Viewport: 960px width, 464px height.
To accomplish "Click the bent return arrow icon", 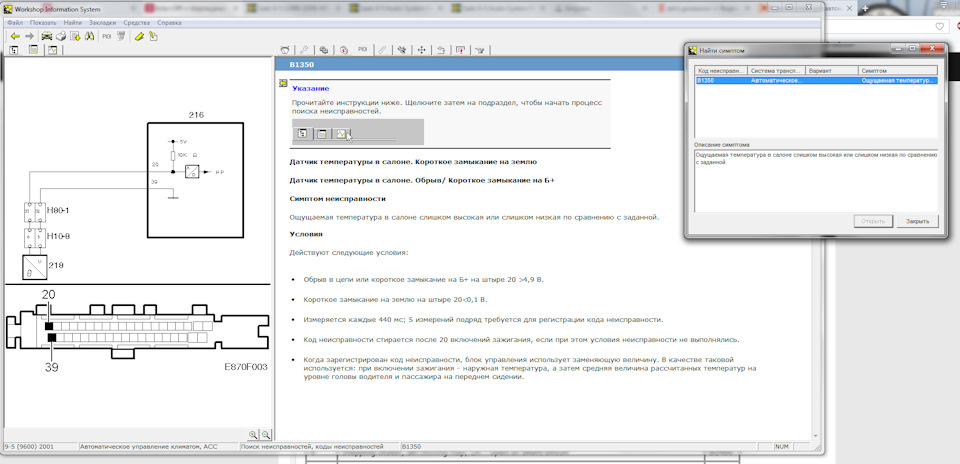I will tap(441, 50).
